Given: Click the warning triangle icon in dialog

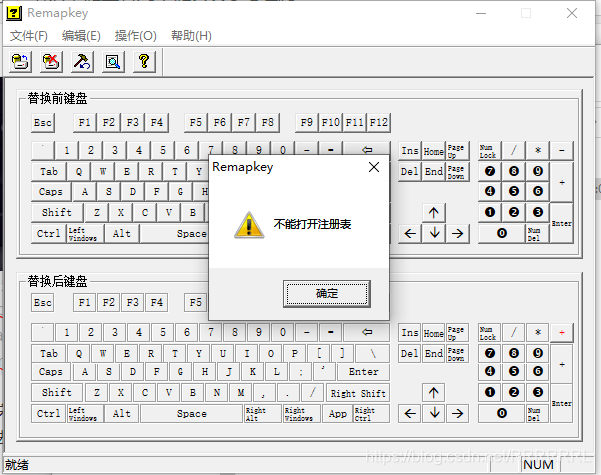Looking at the screenshot, I should [x=249, y=225].
